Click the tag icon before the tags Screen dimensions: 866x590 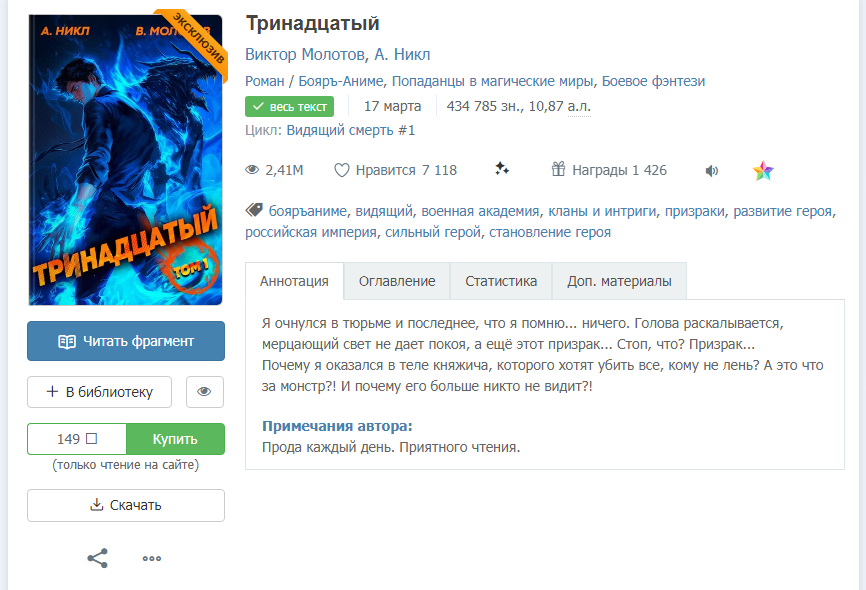(254, 210)
